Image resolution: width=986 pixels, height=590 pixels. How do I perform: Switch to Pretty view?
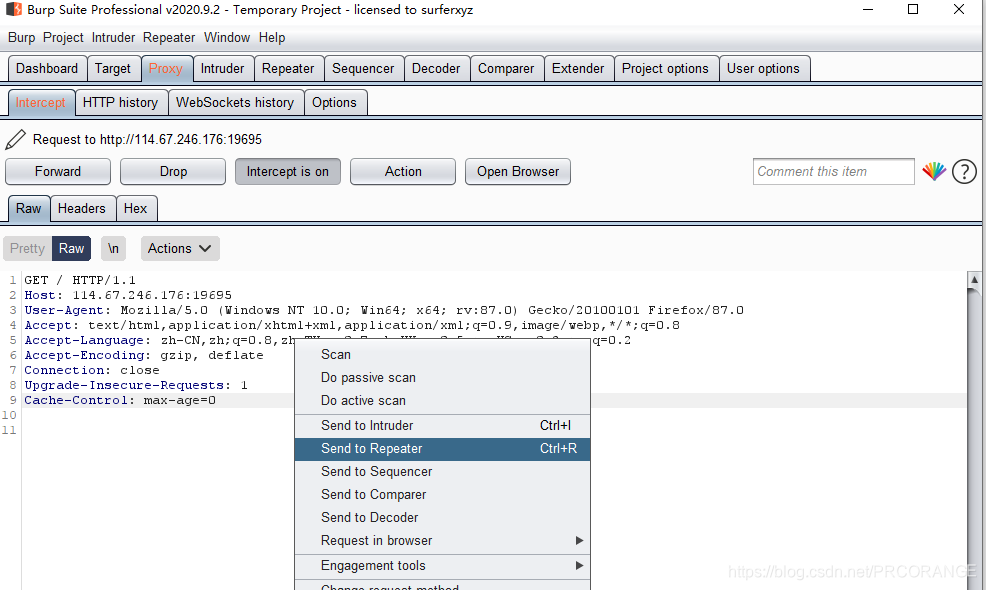pyautogui.click(x=27, y=248)
